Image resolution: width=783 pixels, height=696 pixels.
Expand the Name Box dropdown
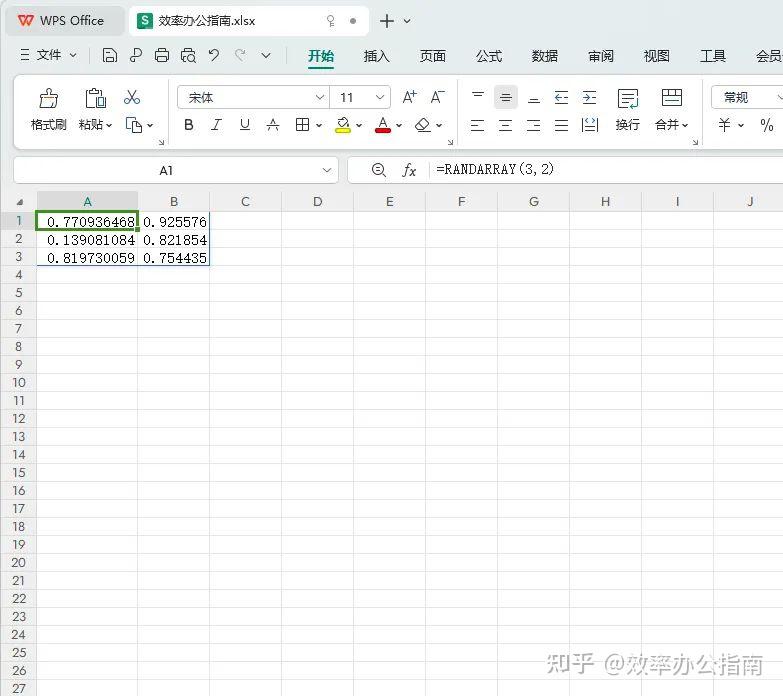tap(327, 170)
